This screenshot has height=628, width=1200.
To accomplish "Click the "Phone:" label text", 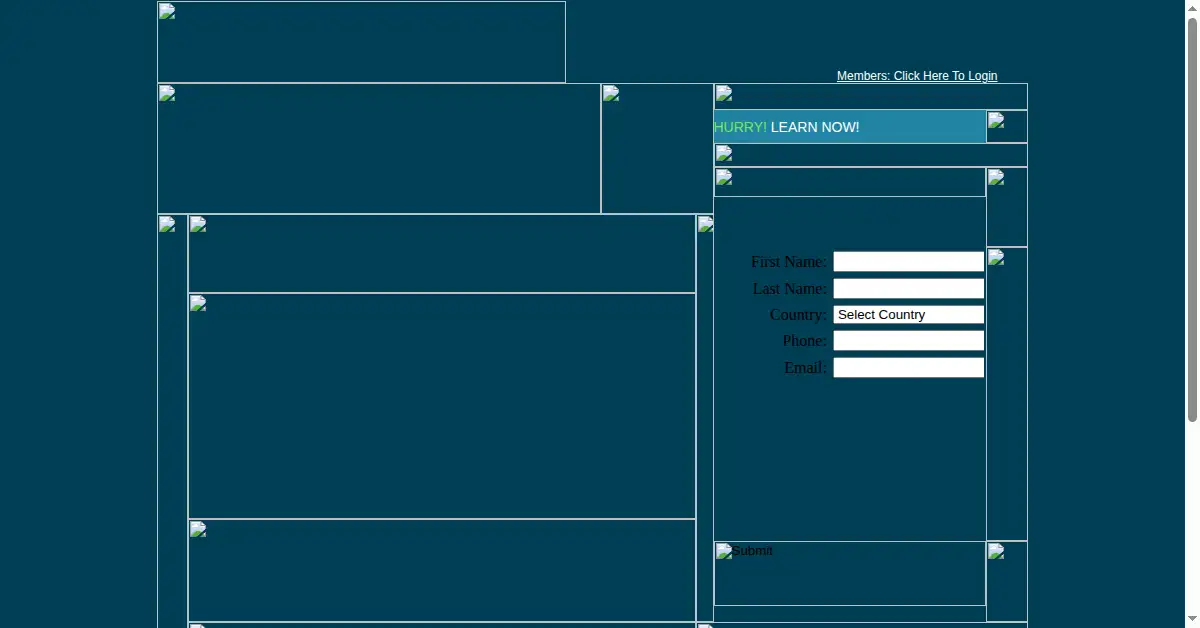I will pos(805,341).
